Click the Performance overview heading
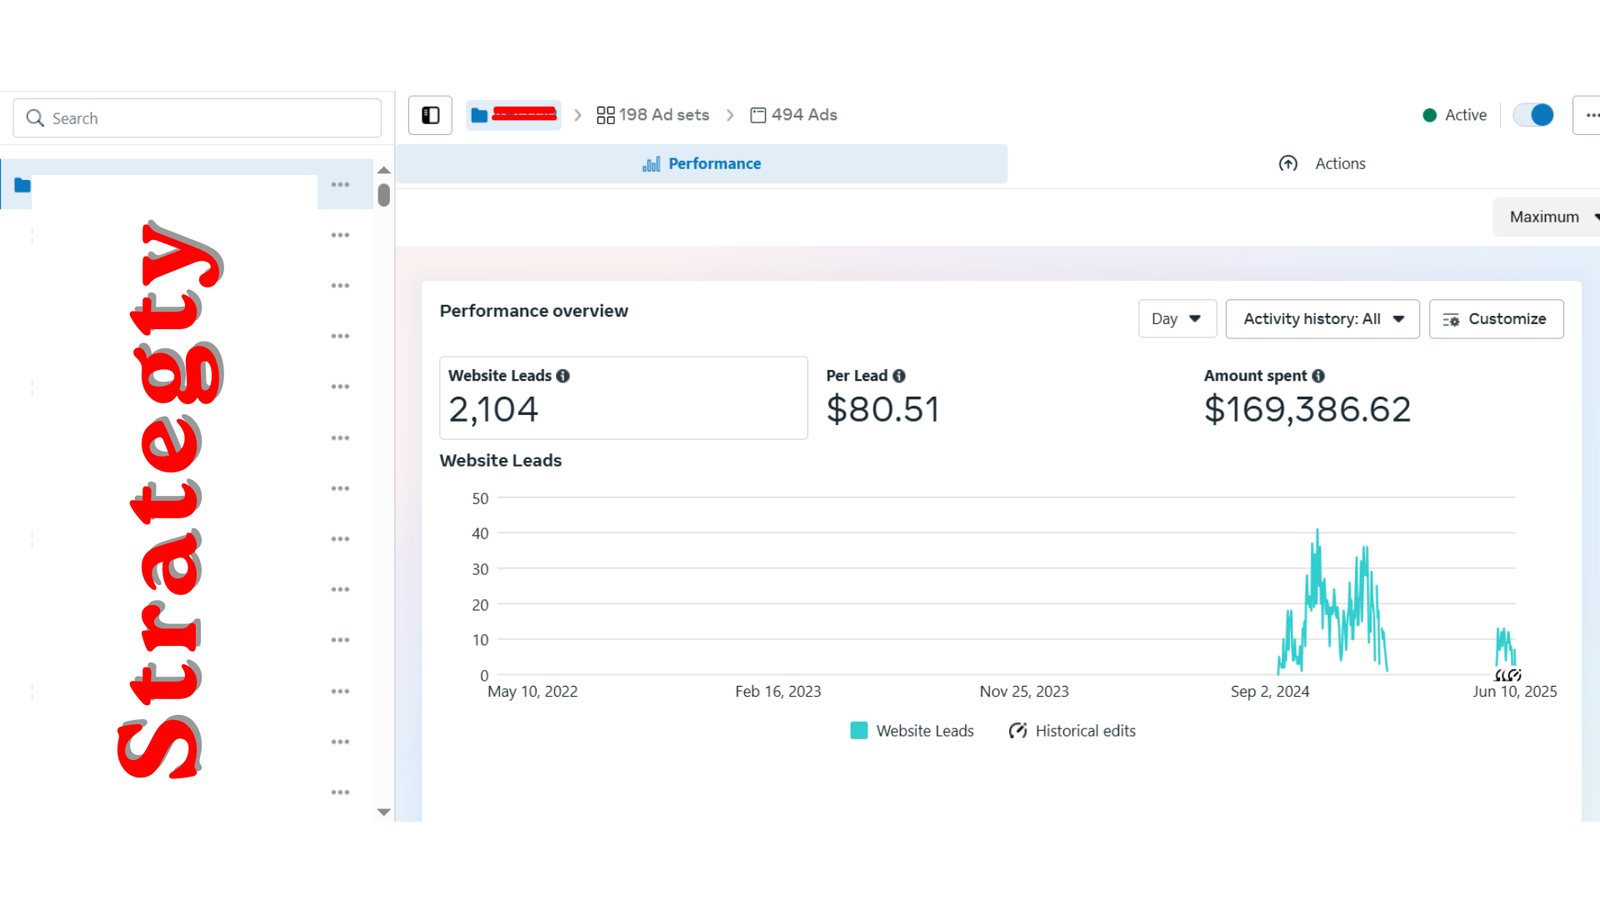The image size is (1600, 900). click(534, 311)
